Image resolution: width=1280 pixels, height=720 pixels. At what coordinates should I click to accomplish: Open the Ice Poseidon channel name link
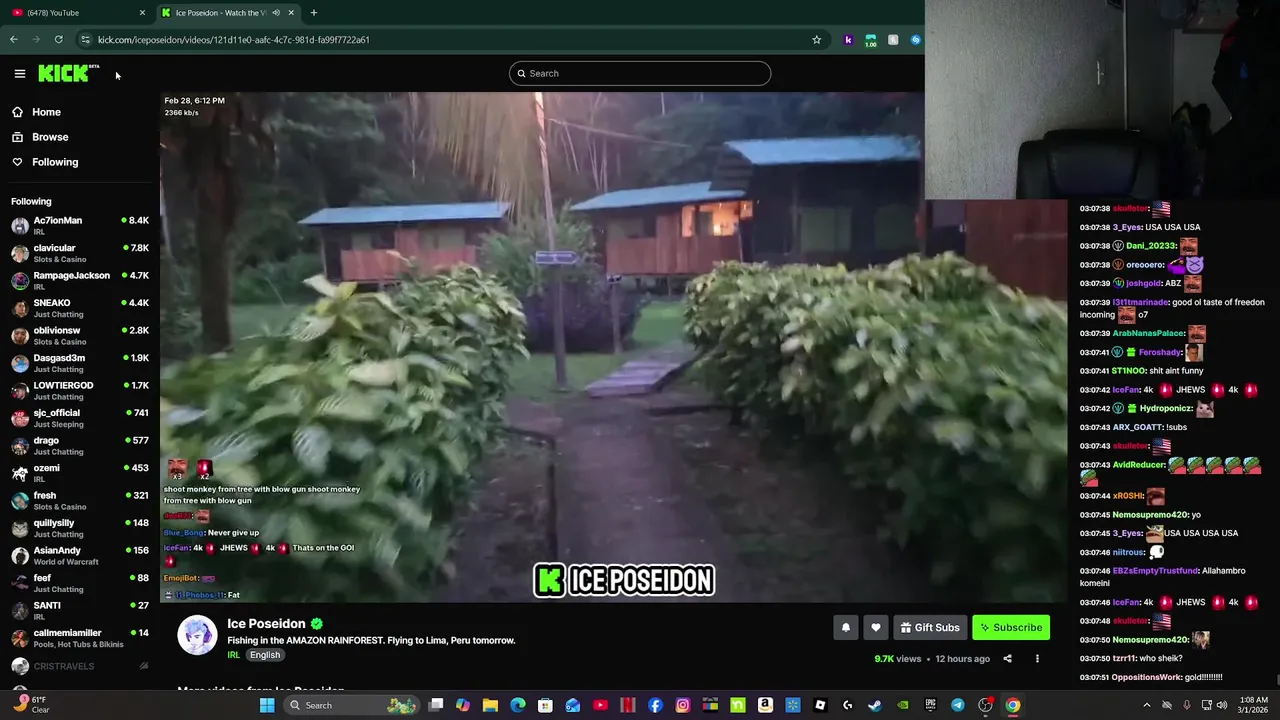(x=266, y=624)
